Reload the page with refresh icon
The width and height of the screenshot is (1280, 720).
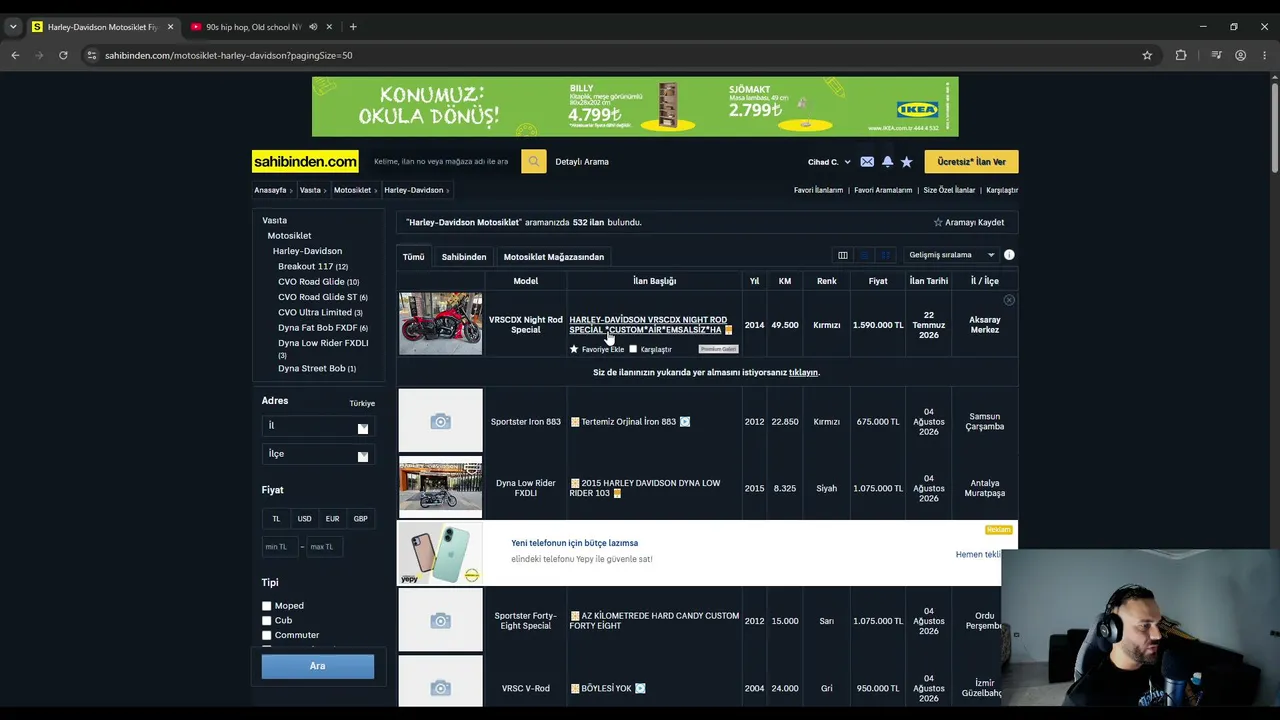(63, 55)
